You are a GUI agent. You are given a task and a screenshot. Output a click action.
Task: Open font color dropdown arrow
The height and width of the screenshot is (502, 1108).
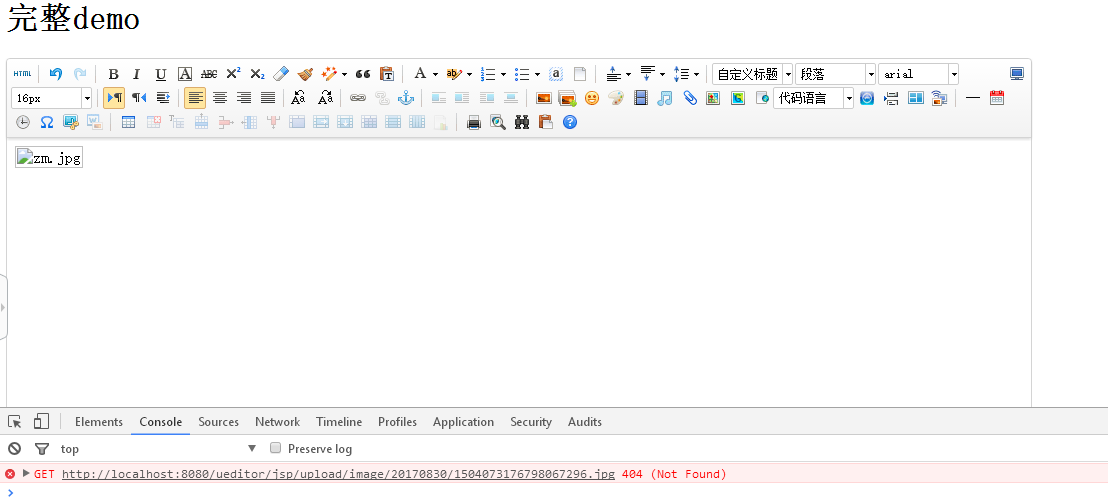(435, 74)
